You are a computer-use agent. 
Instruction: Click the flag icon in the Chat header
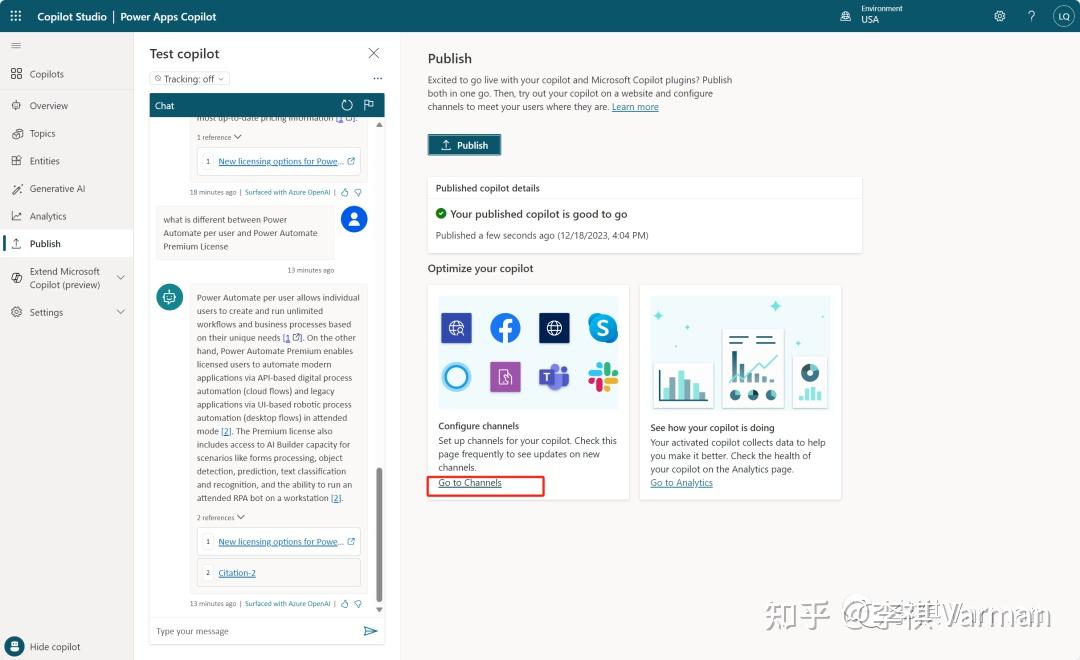pos(368,104)
